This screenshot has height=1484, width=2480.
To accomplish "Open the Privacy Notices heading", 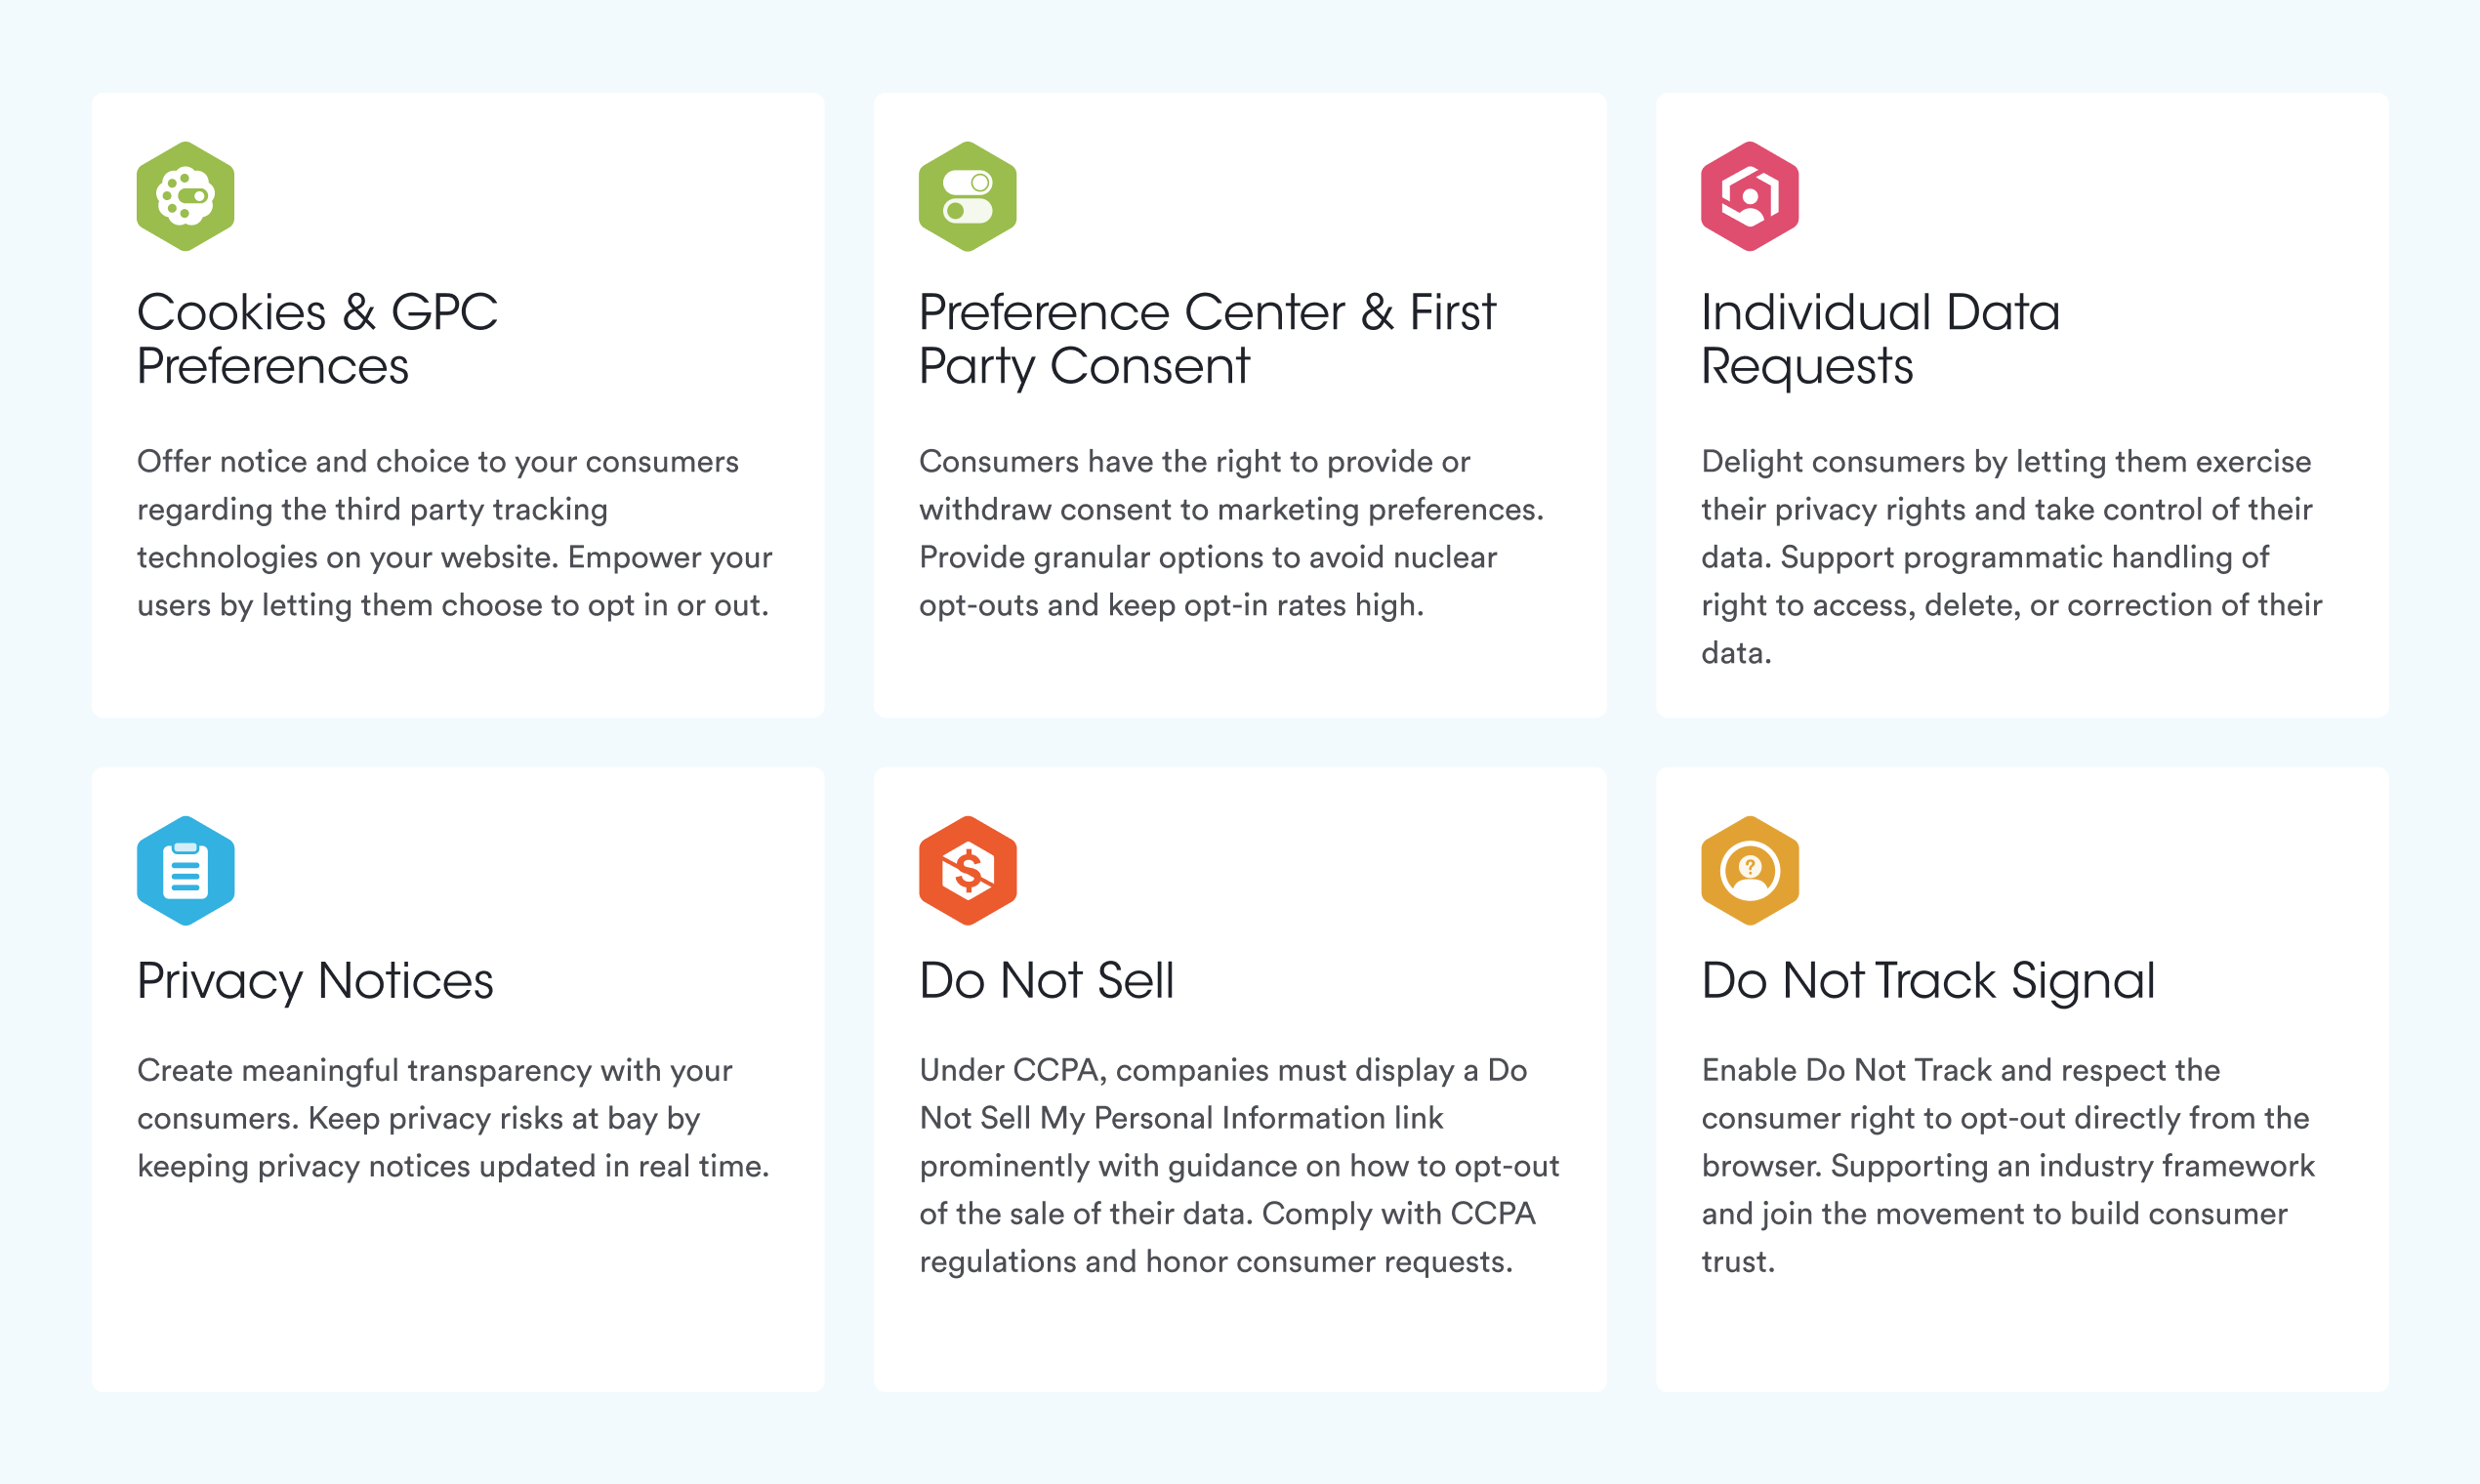I will click(315, 980).
